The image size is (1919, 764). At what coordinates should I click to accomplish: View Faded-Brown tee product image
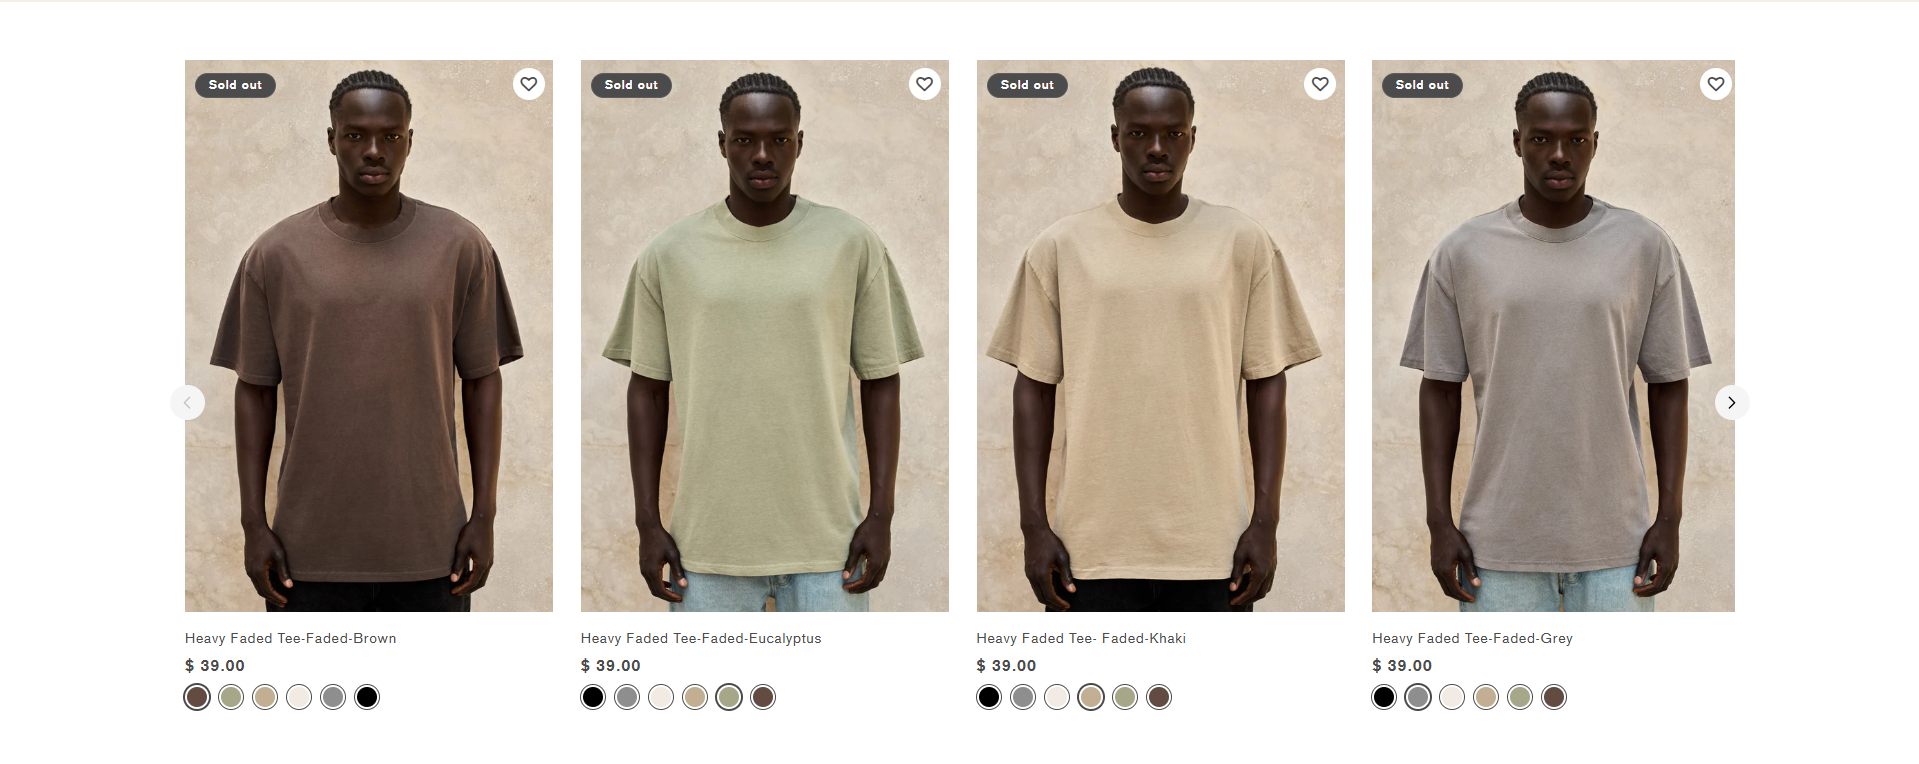tap(369, 336)
